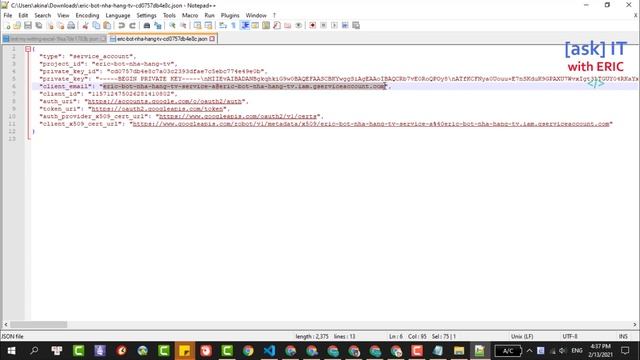The height and width of the screenshot is (360, 640).
Task: Open the Run menu
Action: 209,16
